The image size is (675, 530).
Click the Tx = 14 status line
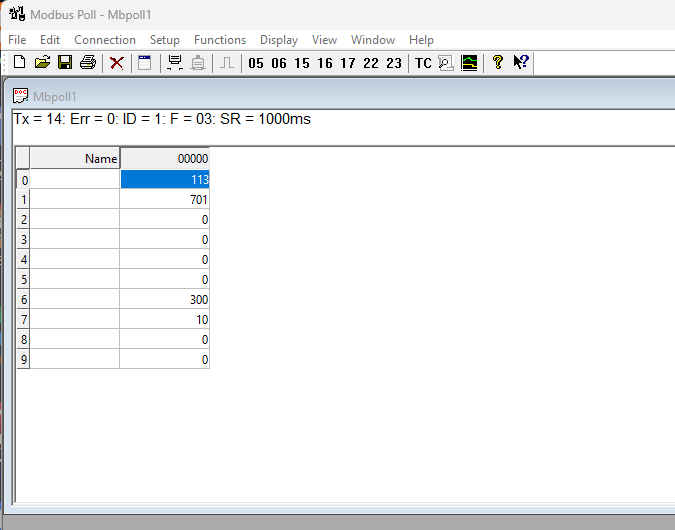[x=162, y=119]
